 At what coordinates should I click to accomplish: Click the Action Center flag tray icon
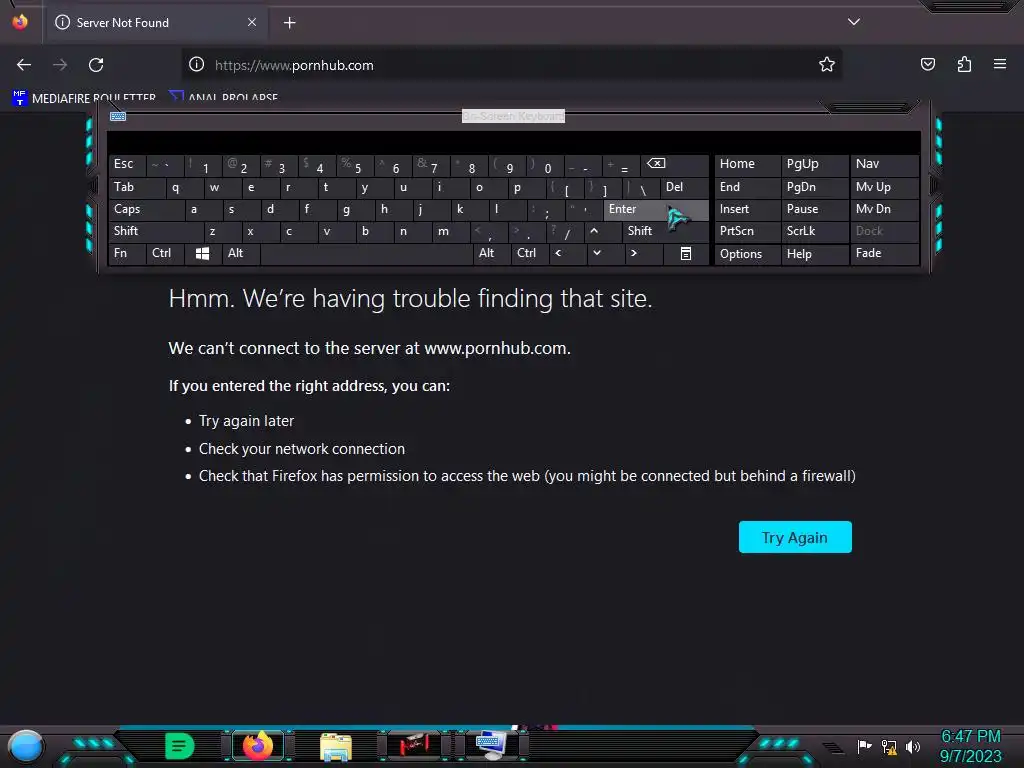pos(864,746)
